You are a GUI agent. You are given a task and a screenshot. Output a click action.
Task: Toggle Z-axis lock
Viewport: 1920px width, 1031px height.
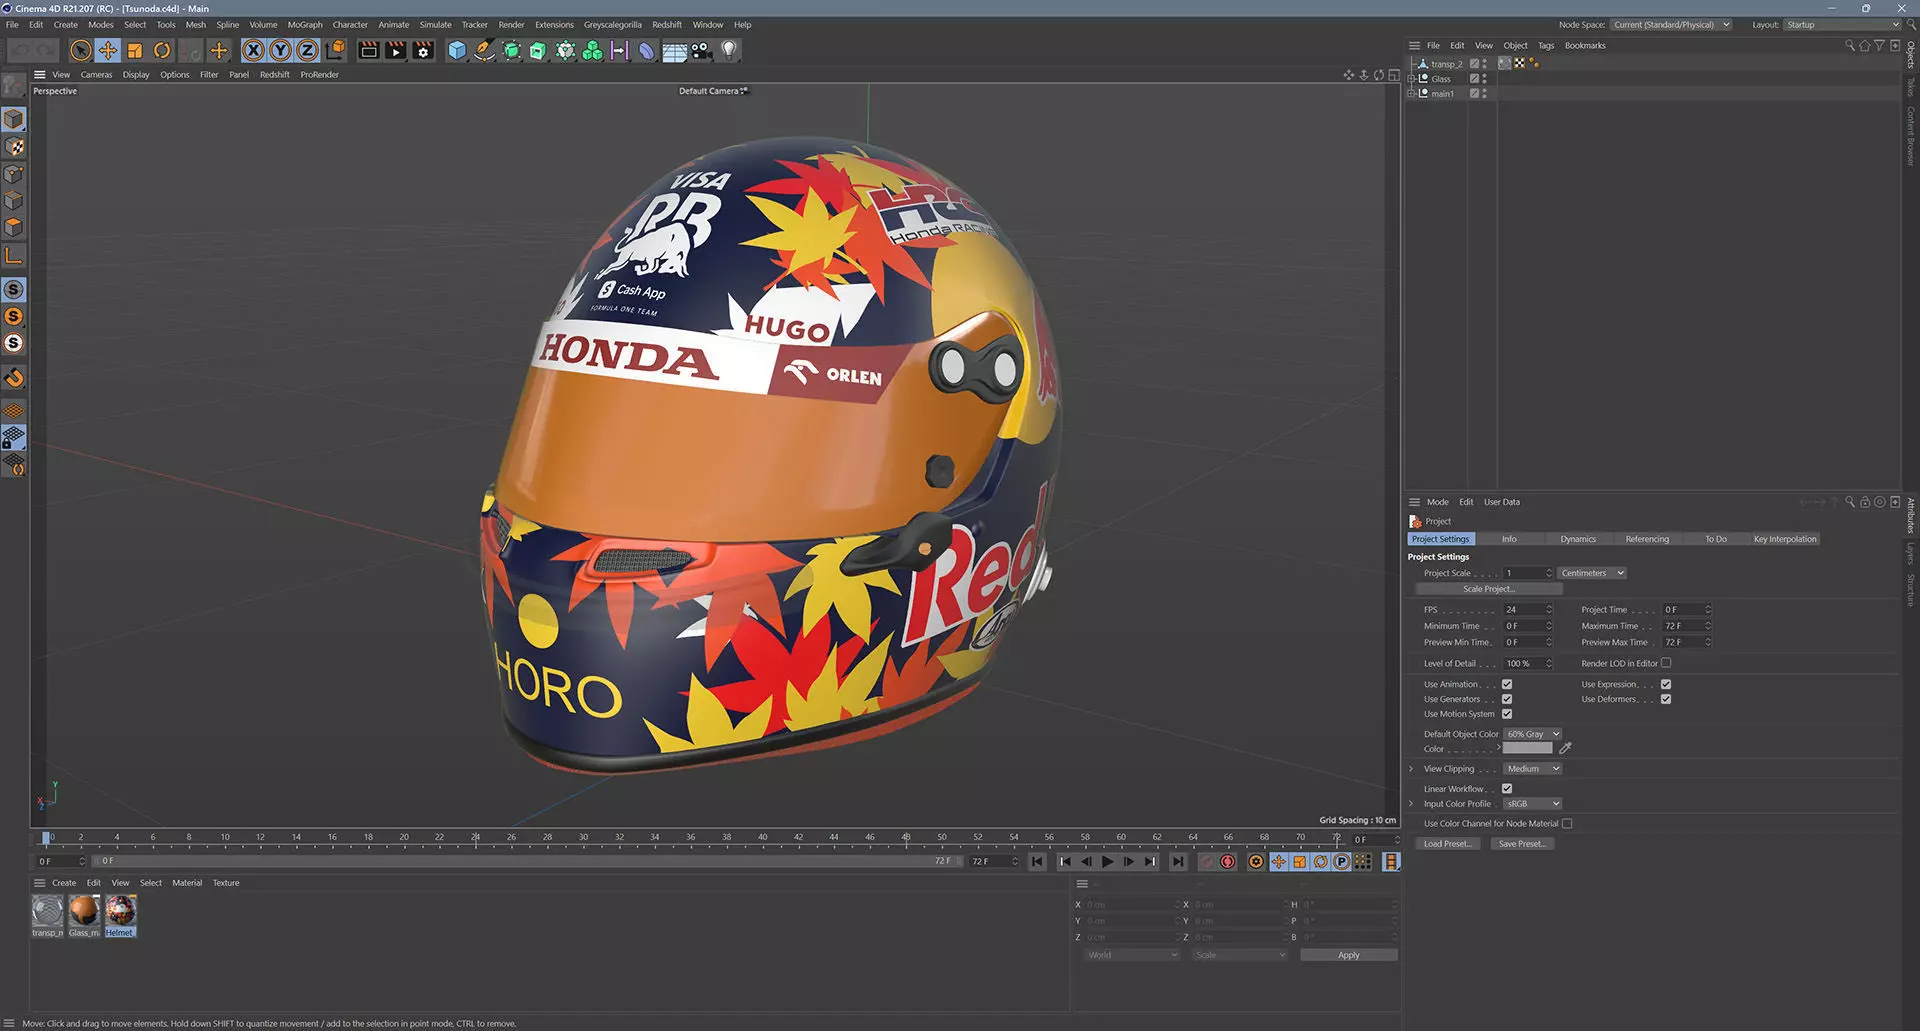[308, 50]
